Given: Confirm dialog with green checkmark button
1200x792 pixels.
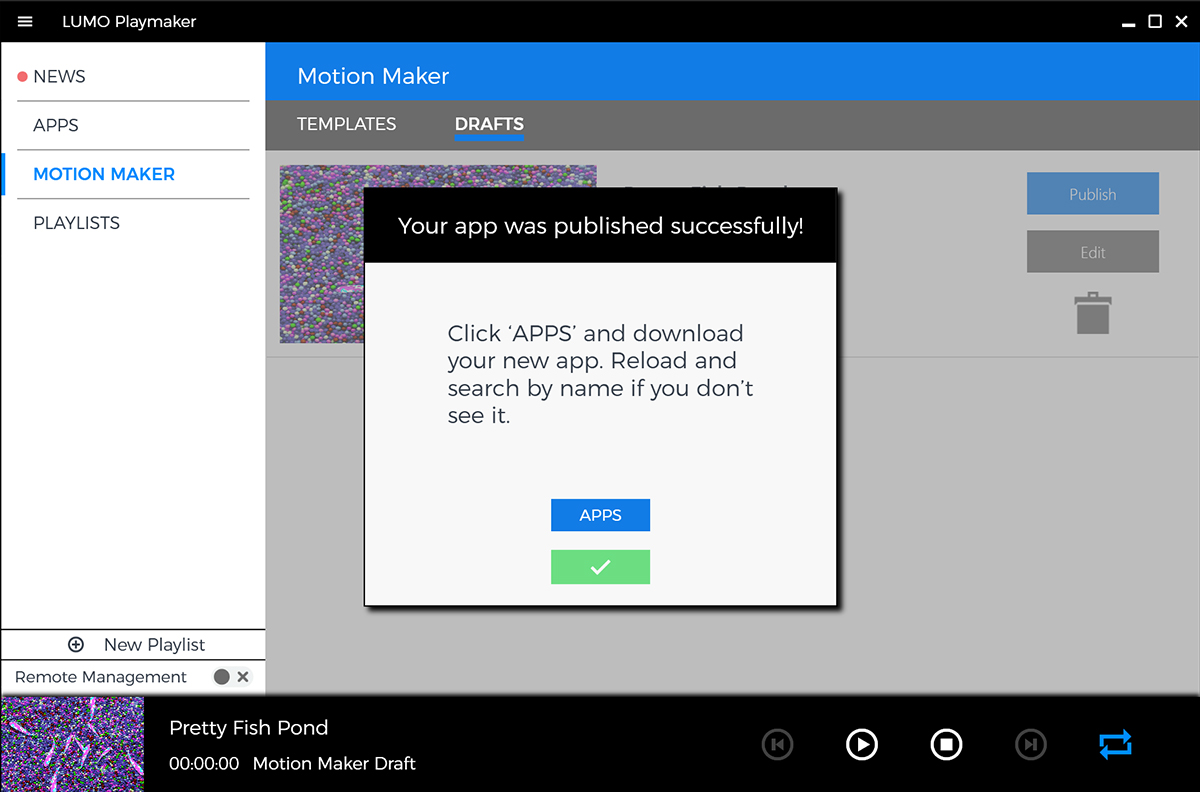Looking at the screenshot, I should coord(600,567).
